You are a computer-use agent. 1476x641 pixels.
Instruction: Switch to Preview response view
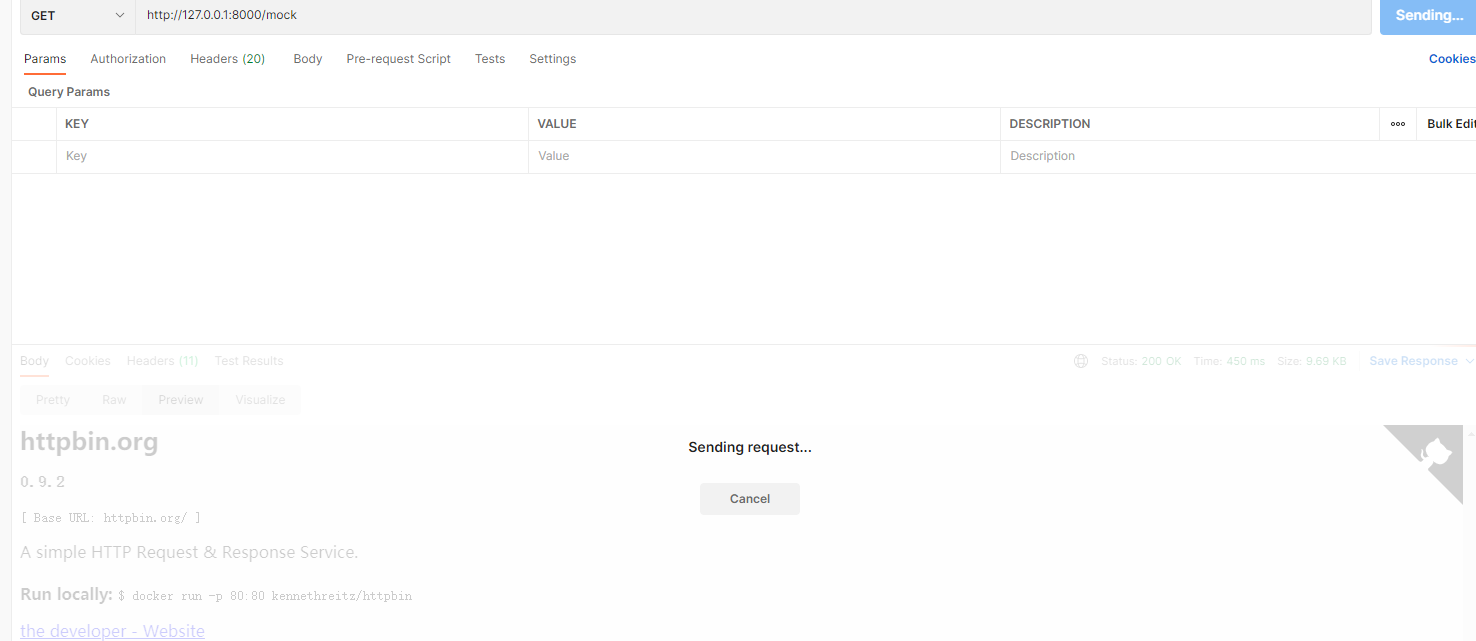point(181,400)
